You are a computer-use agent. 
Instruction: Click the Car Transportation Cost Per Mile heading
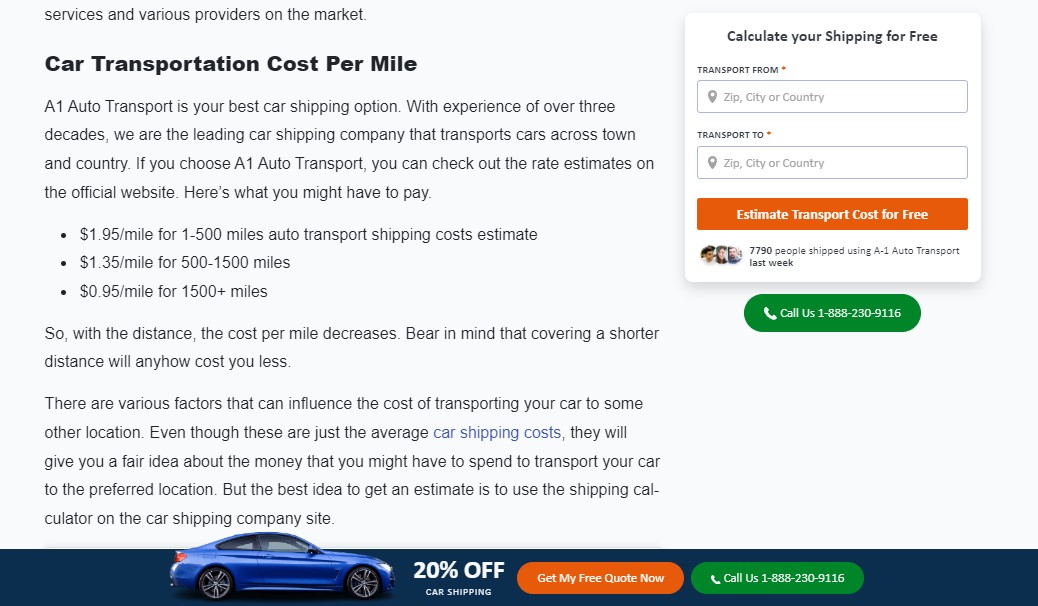pyautogui.click(x=230, y=64)
